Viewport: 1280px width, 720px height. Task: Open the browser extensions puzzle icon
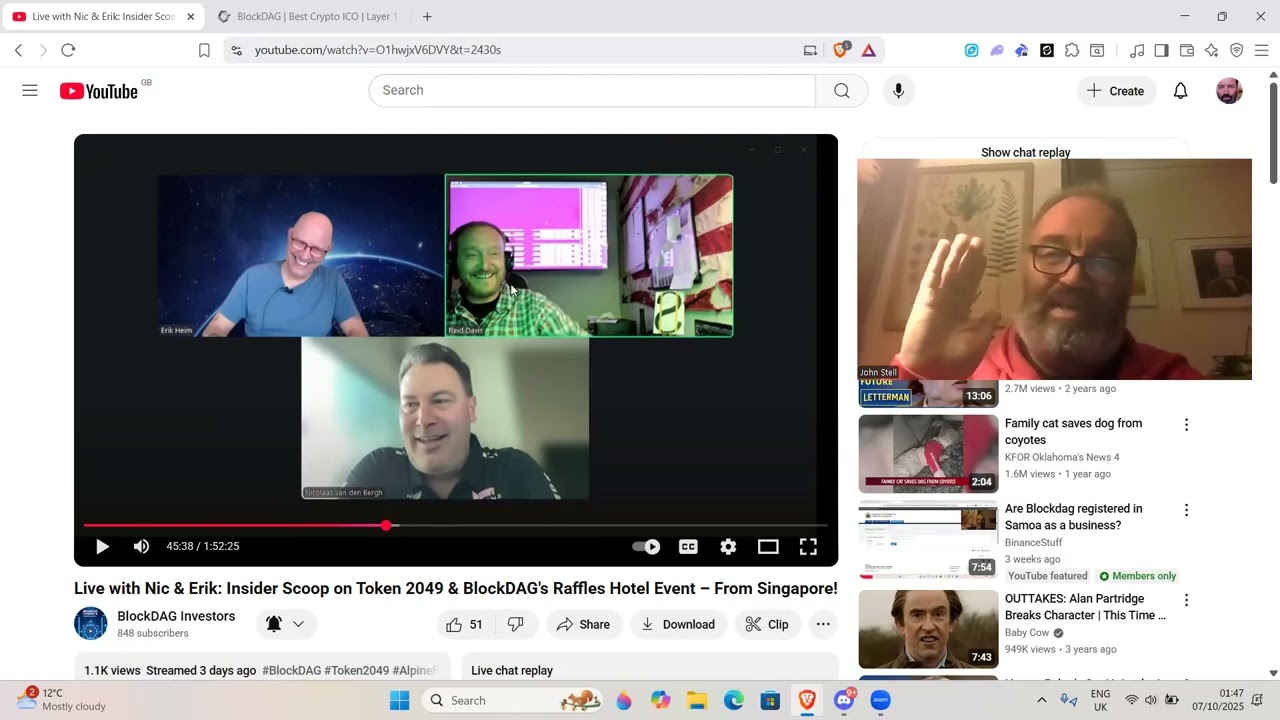coord(1072,50)
